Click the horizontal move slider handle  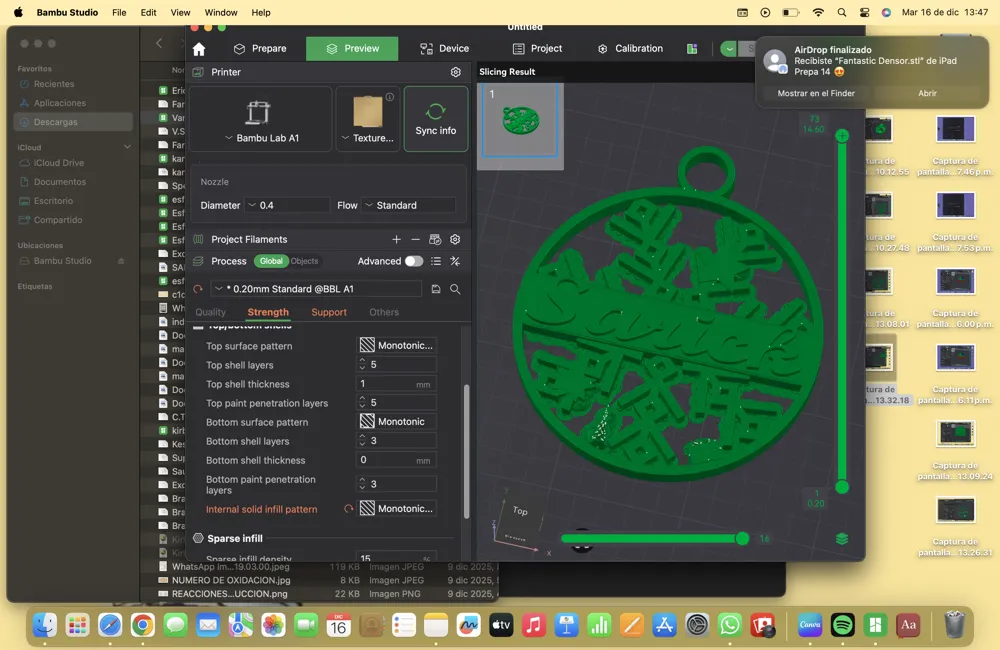[742, 539]
